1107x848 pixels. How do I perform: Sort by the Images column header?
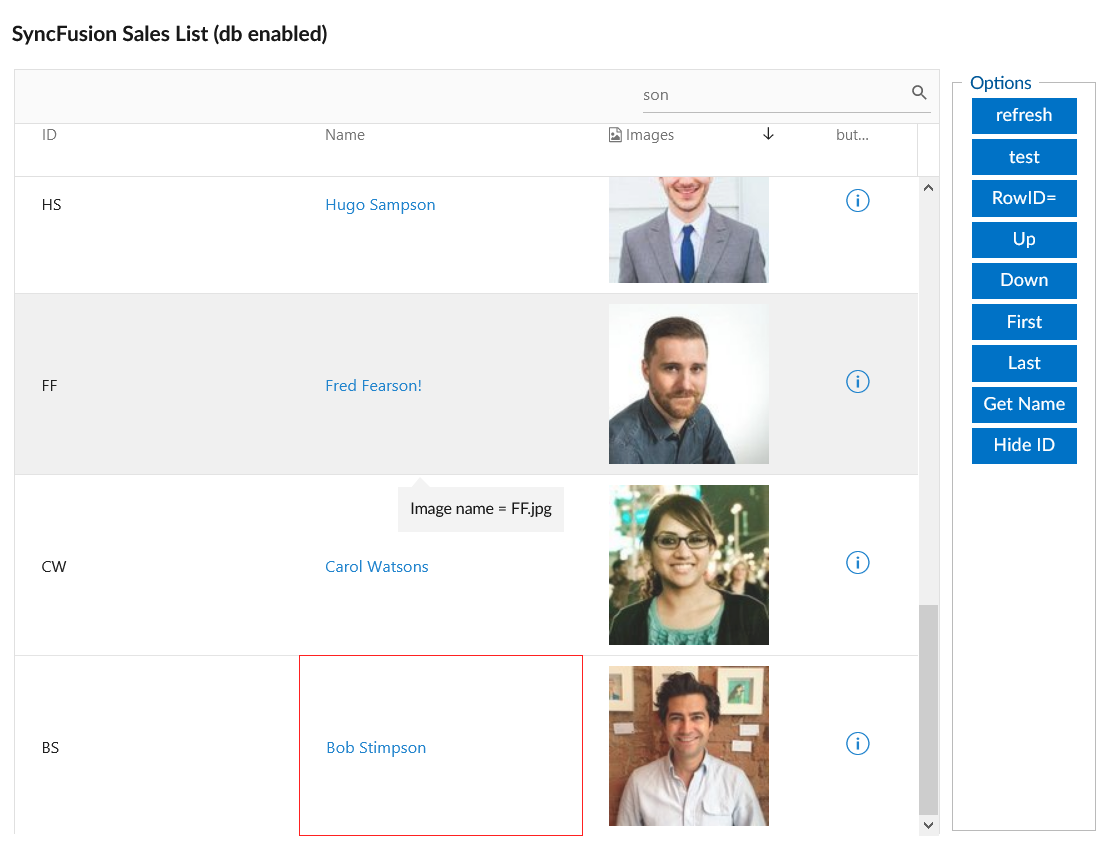tap(650, 135)
